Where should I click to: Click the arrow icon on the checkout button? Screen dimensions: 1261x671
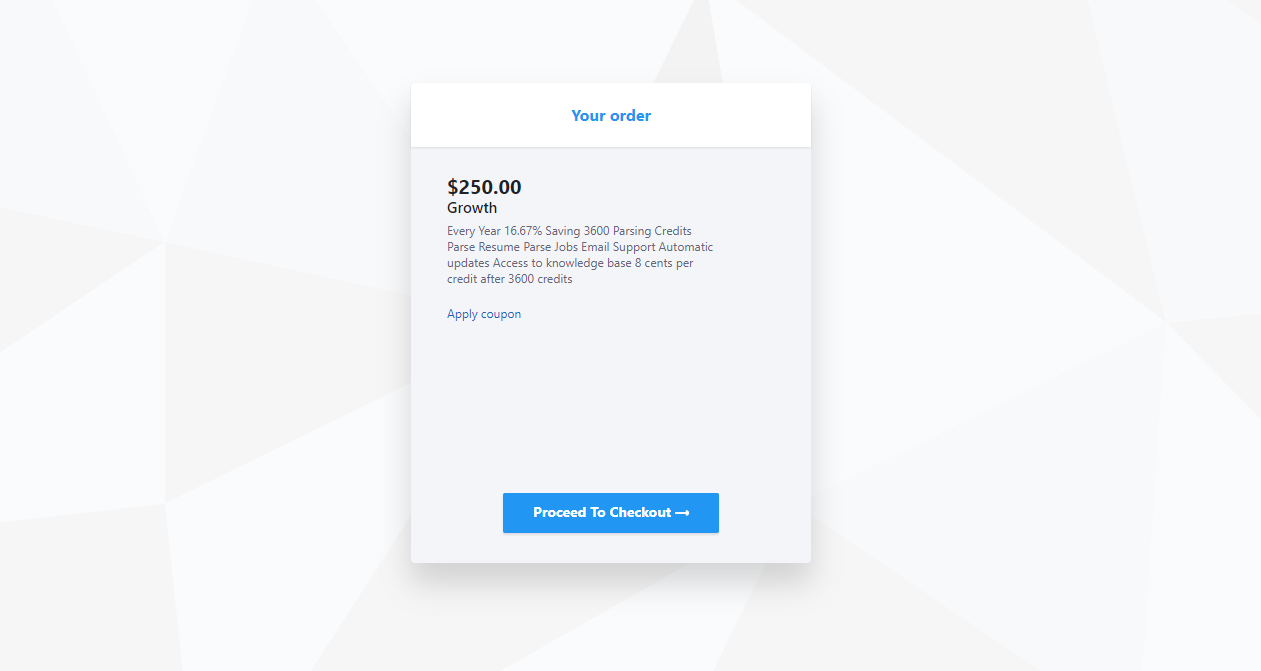[683, 513]
